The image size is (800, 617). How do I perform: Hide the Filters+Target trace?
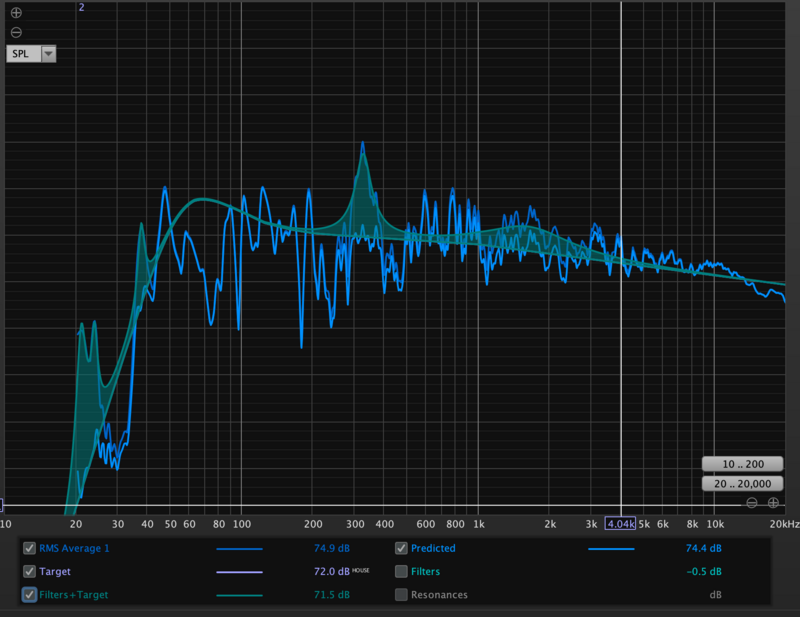click(30, 595)
